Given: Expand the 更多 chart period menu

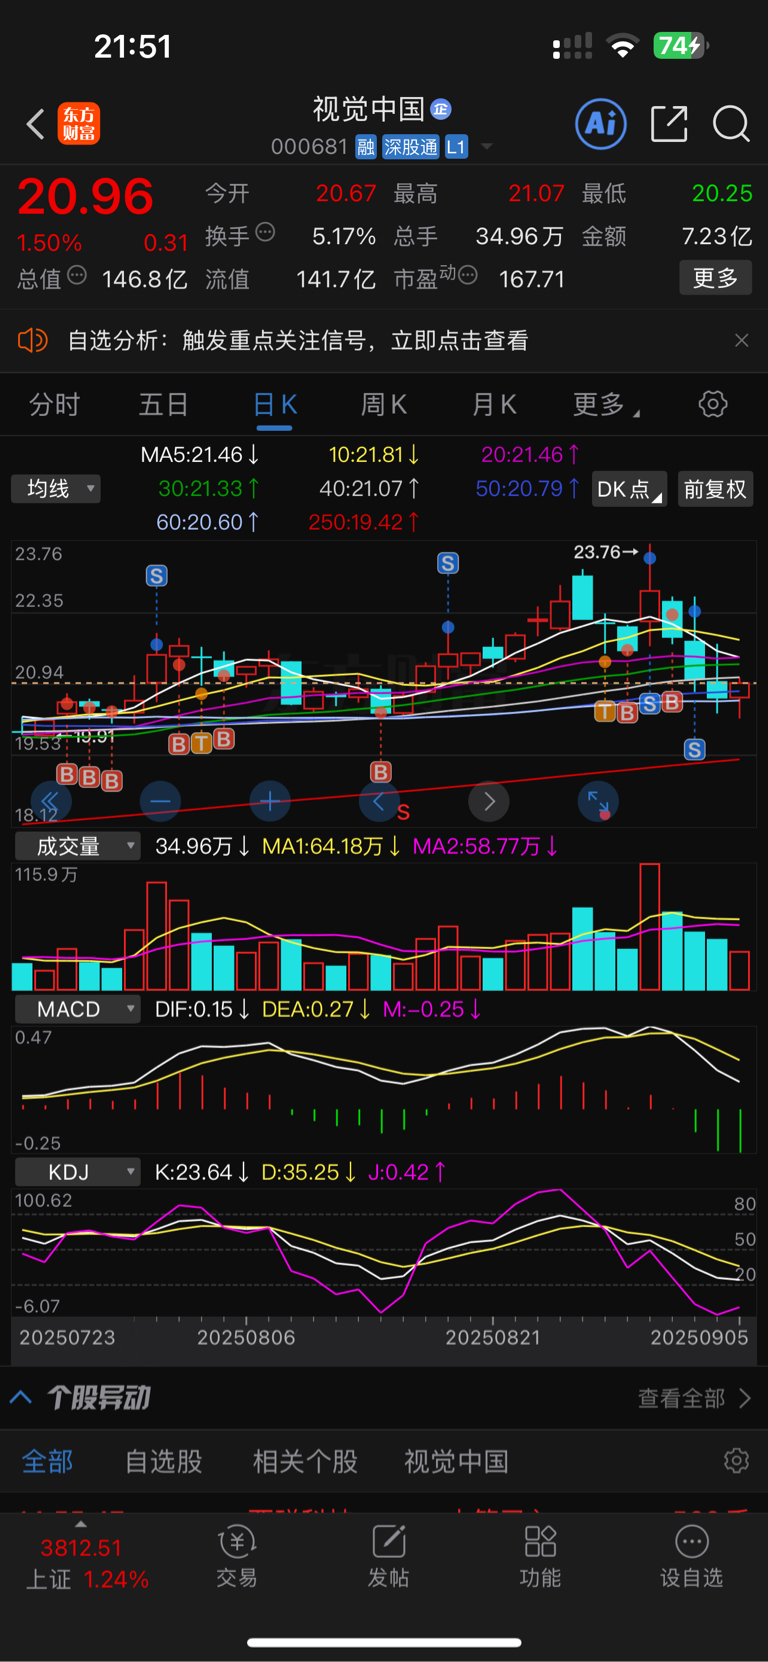Looking at the screenshot, I should (605, 405).
